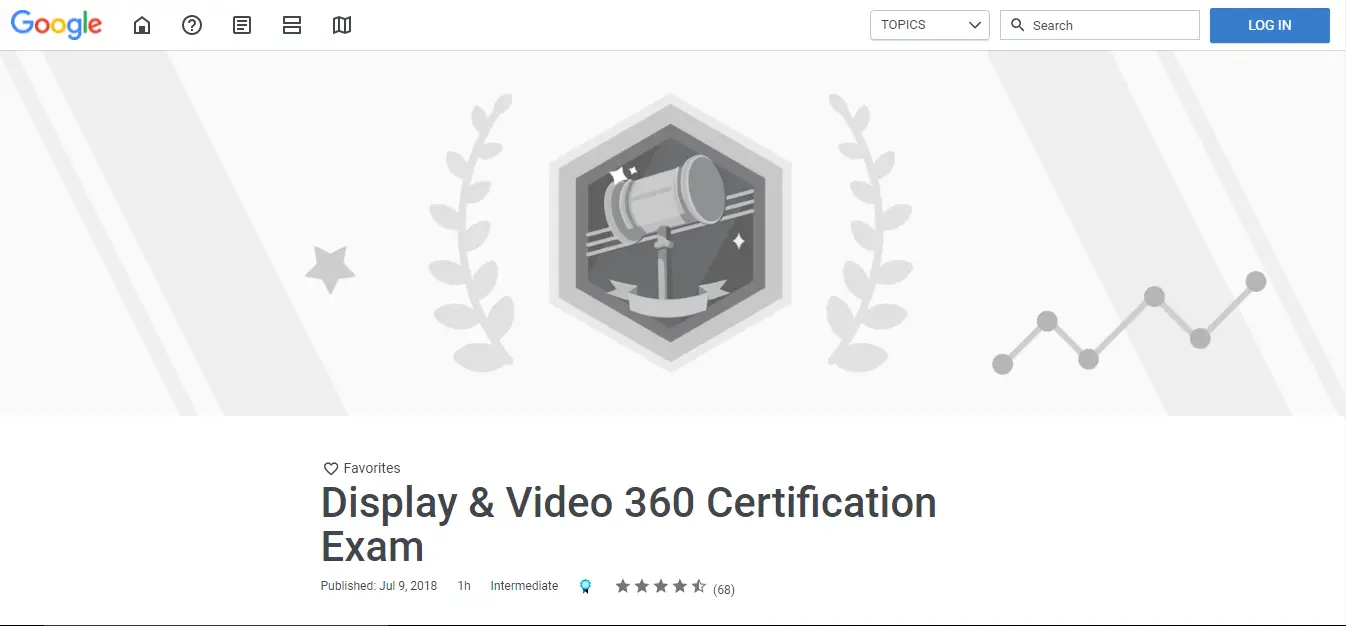The height and width of the screenshot is (626, 1346).
Task: Select the half-filled fifth rating star
Action: pos(699,586)
